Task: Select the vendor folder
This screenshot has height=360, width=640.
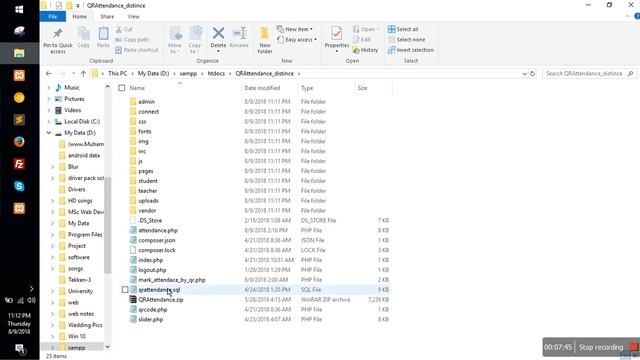Action: pyautogui.click(x=147, y=211)
